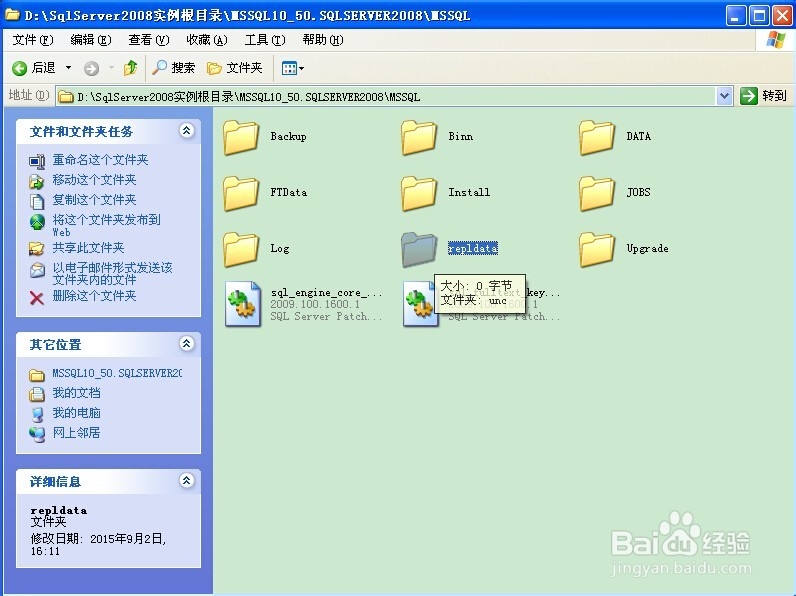Open 网上邻居 location
The image size is (796, 596).
tap(76, 433)
